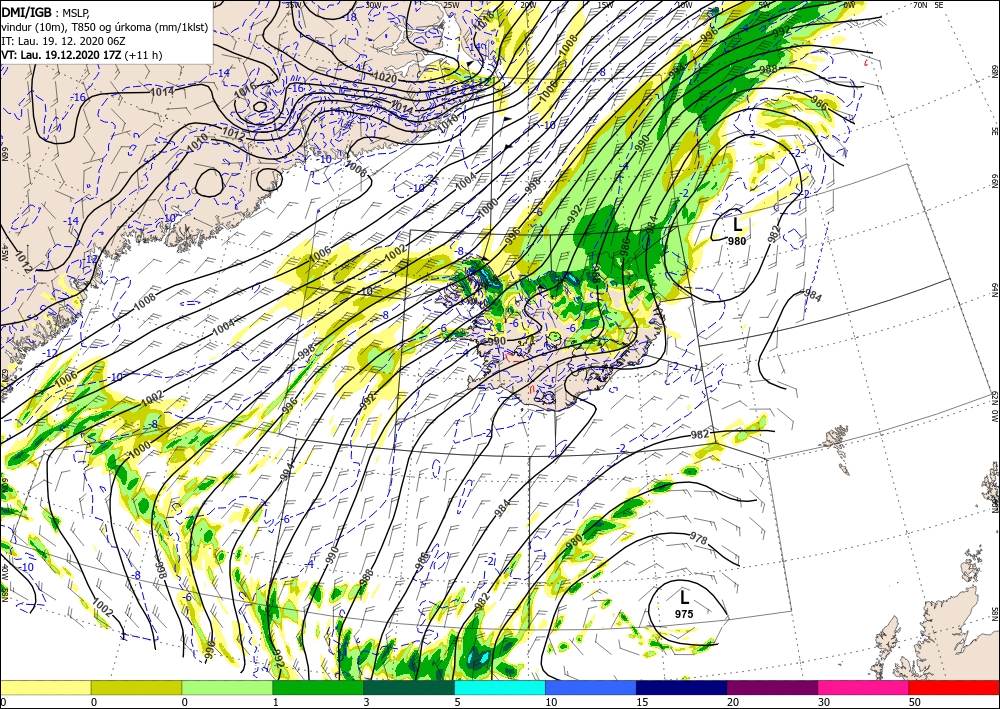Click the "10W" longitude label
This screenshot has width=1000, height=709.
pyautogui.click(x=684, y=4)
